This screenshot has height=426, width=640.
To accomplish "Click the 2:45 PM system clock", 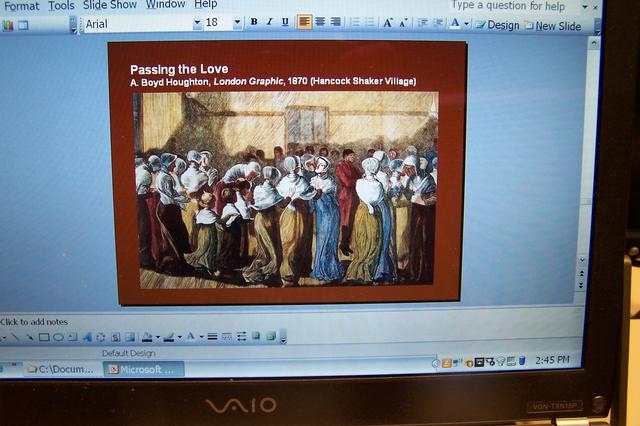I will (x=552, y=360).
